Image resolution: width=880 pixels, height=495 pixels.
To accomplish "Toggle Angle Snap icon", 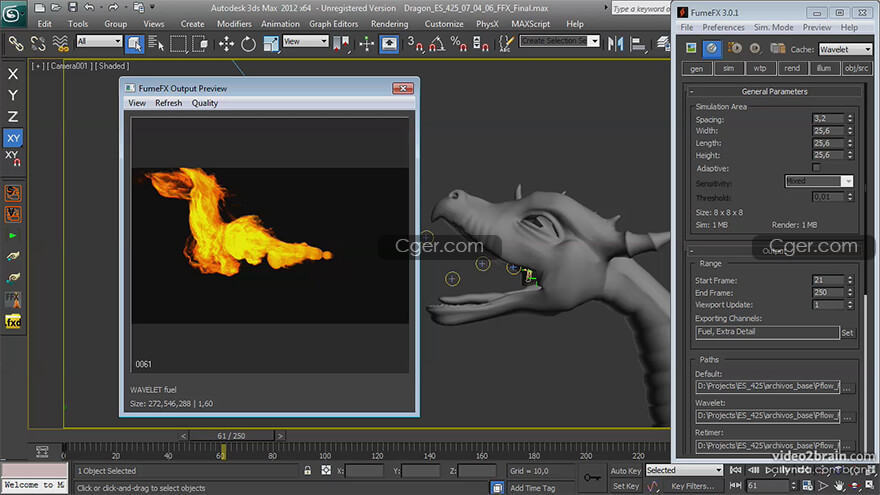I will (437, 43).
